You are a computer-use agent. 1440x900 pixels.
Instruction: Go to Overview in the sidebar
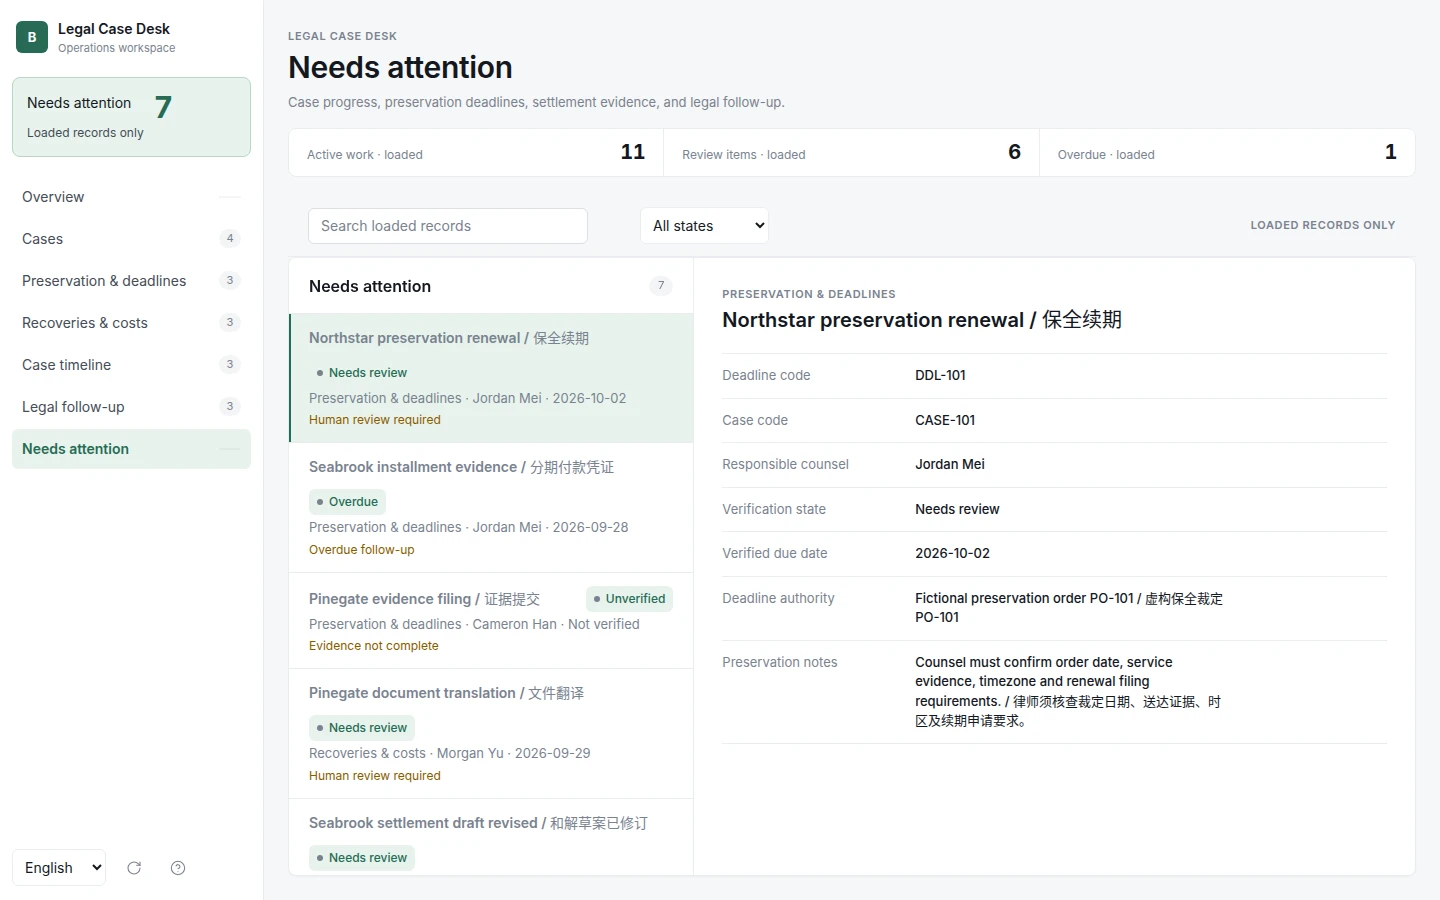[x=131, y=197]
